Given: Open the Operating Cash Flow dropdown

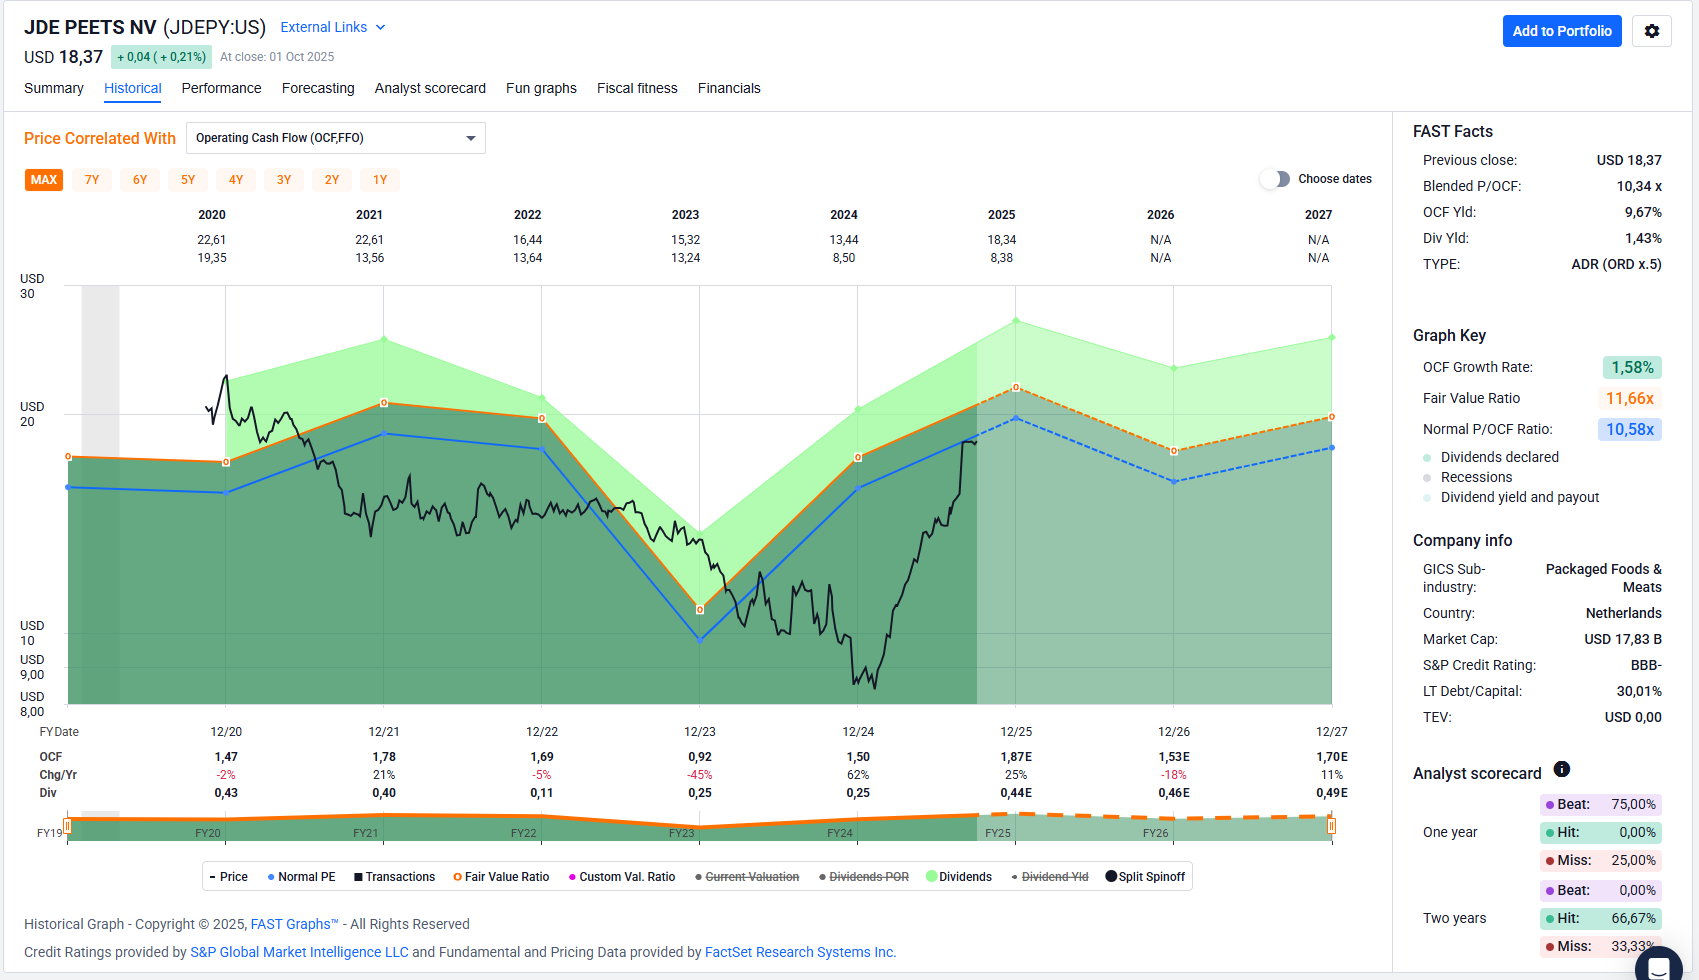Looking at the screenshot, I should 335,138.
